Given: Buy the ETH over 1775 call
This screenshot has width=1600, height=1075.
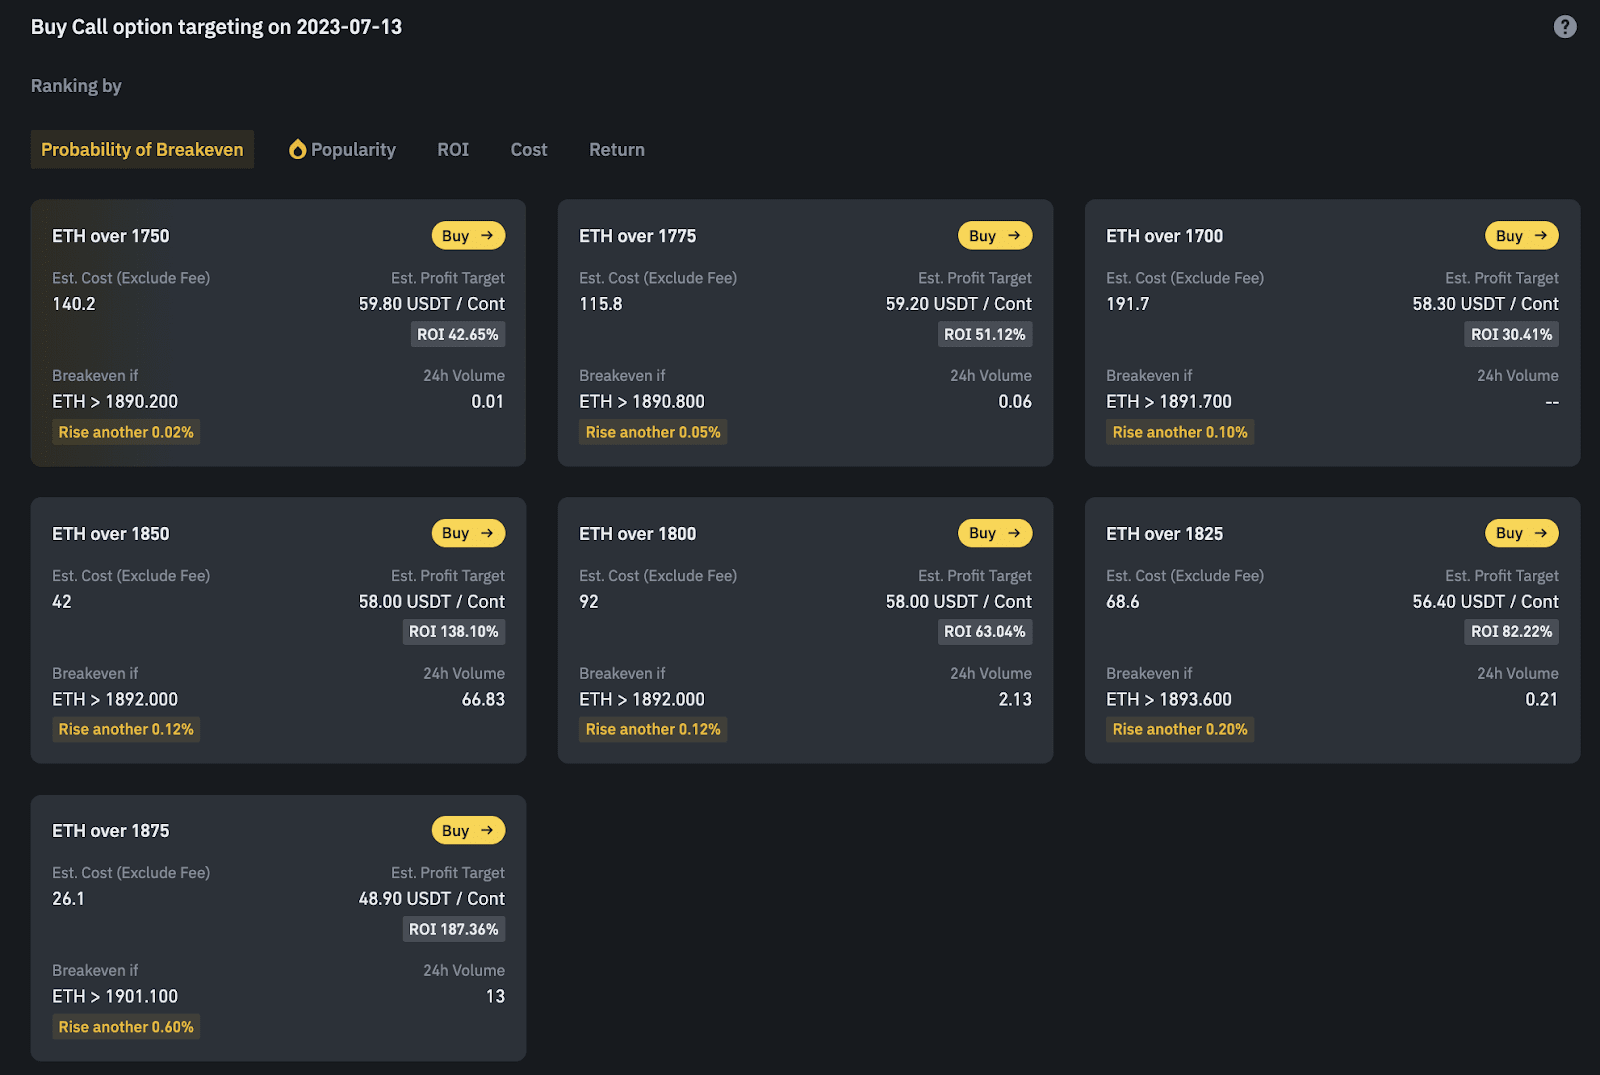Looking at the screenshot, I should pyautogui.click(x=994, y=236).
